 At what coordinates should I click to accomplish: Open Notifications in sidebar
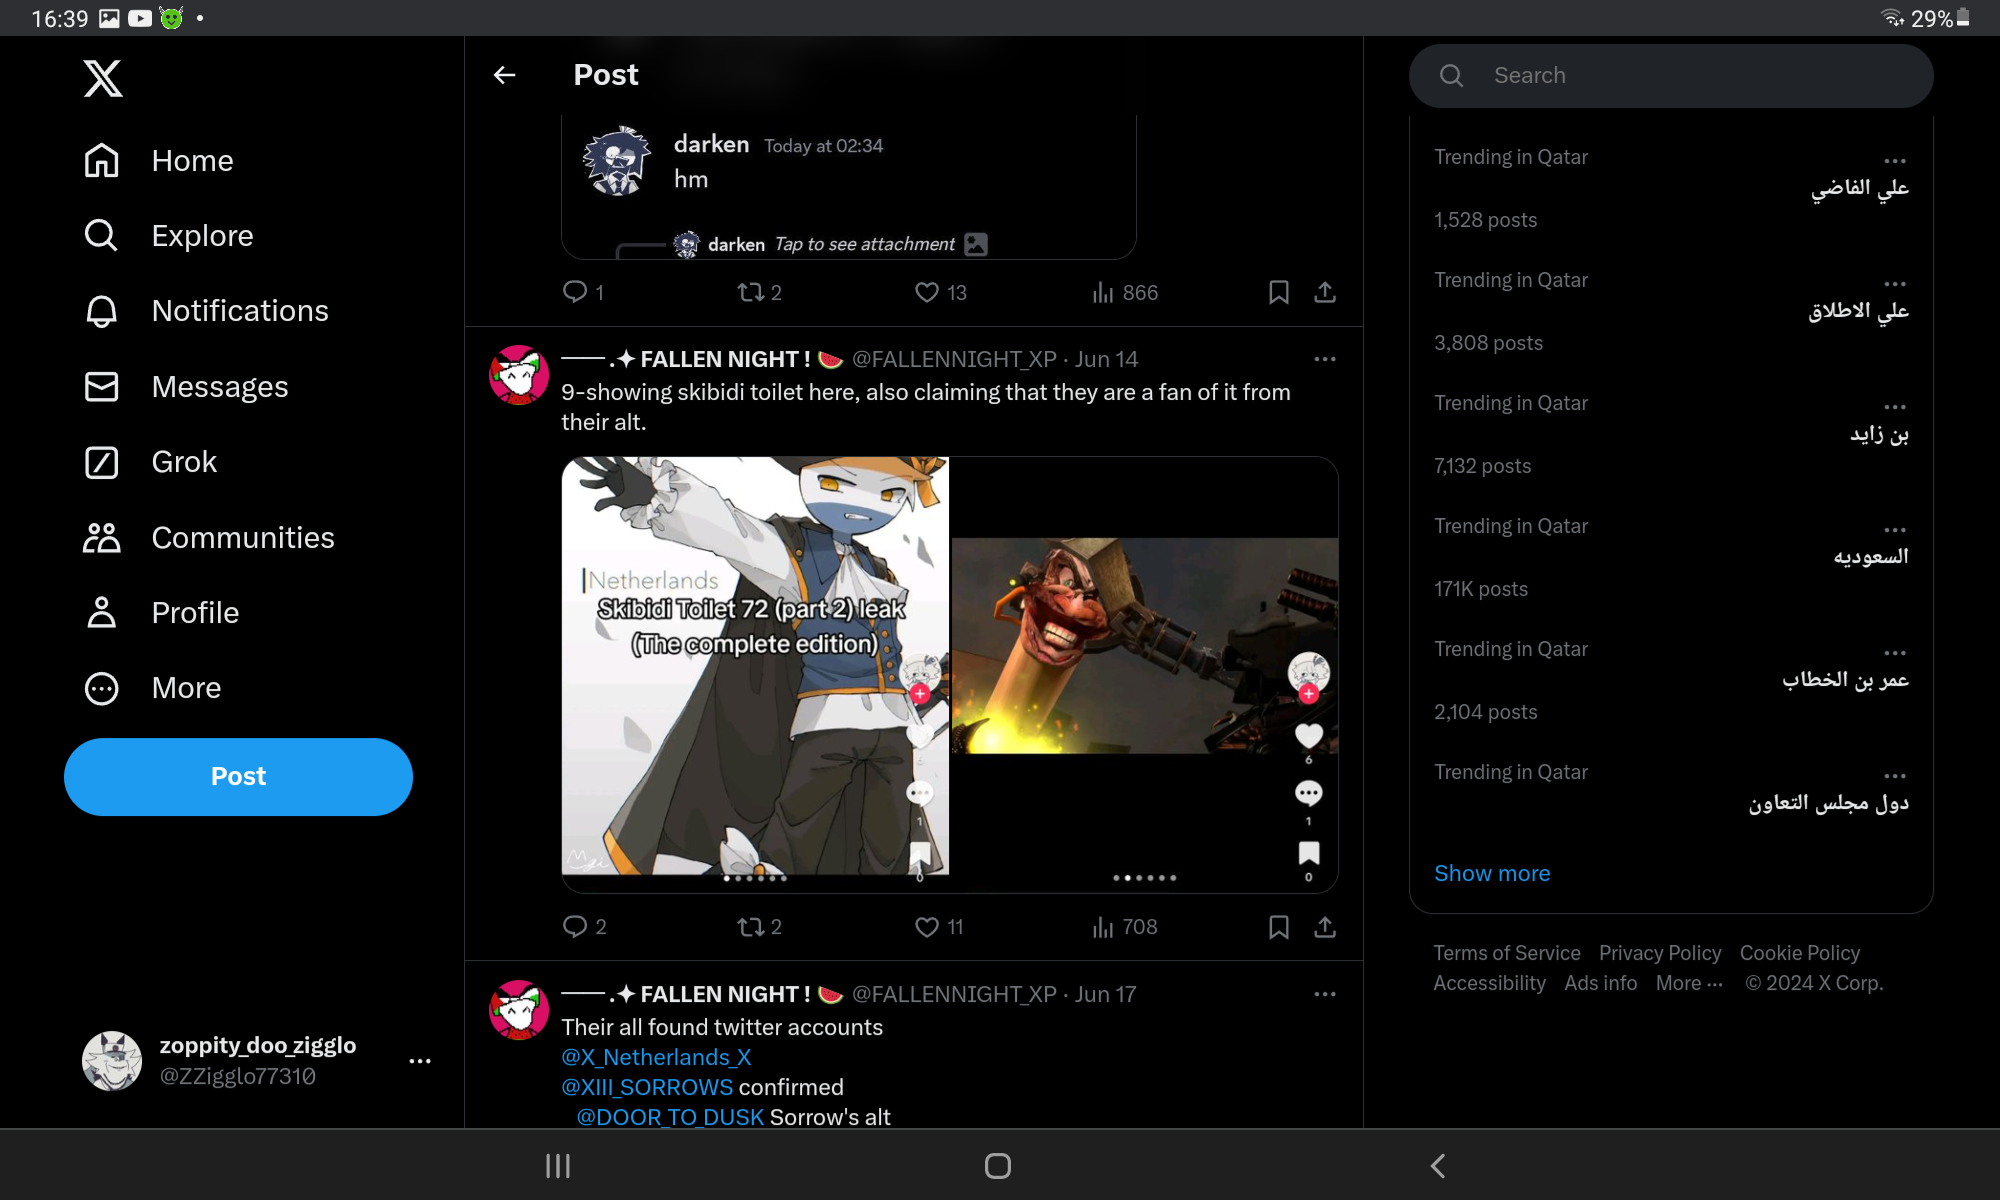(206, 311)
